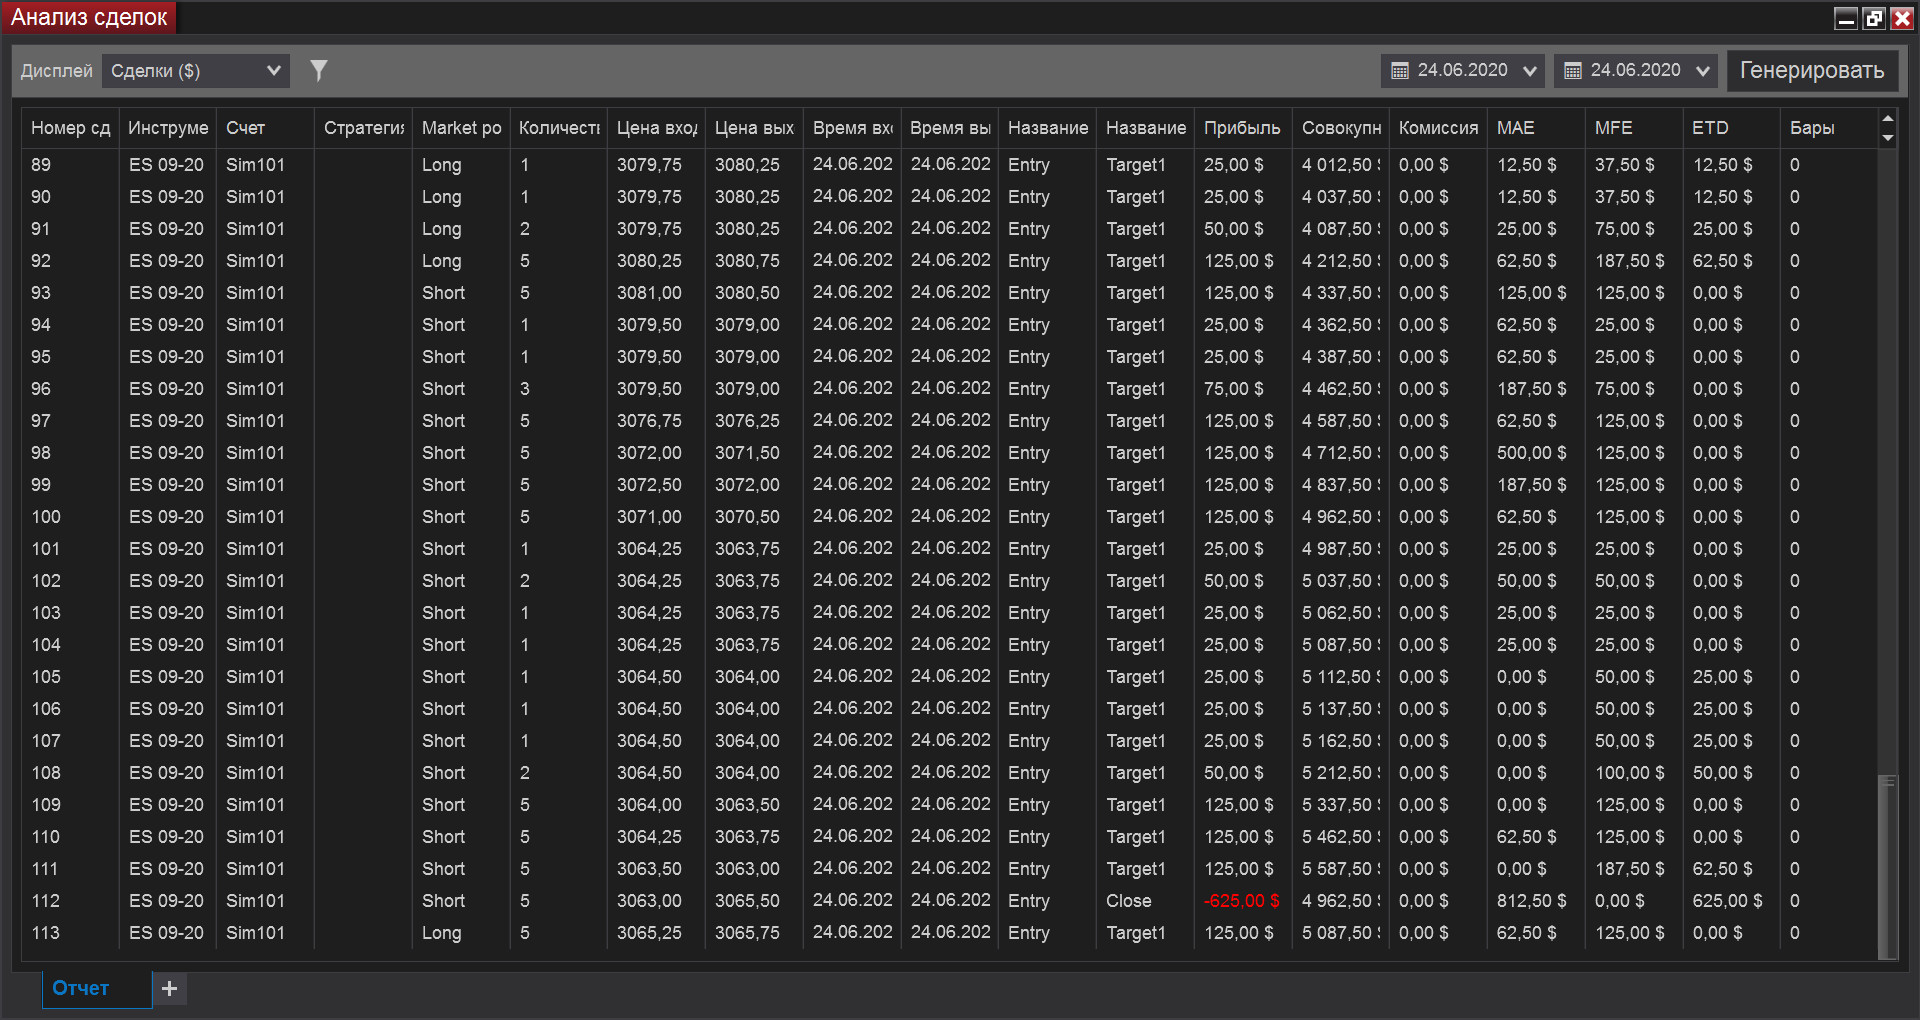Expand the Дисплей Сделки ($) dropdown
This screenshot has width=1920, height=1020.
tap(196, 71)
